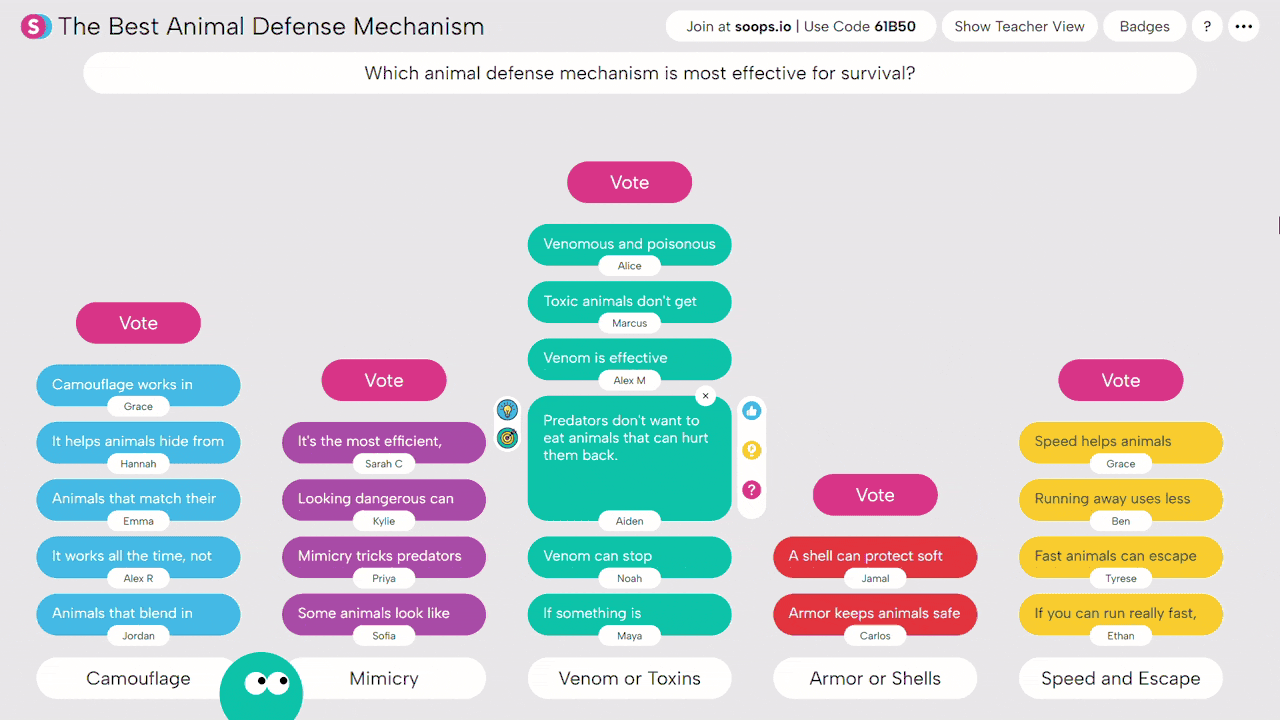Screen dimensions: 1280x720
Task: Select the Mimicry category label
Action: (x=383, y=678)
